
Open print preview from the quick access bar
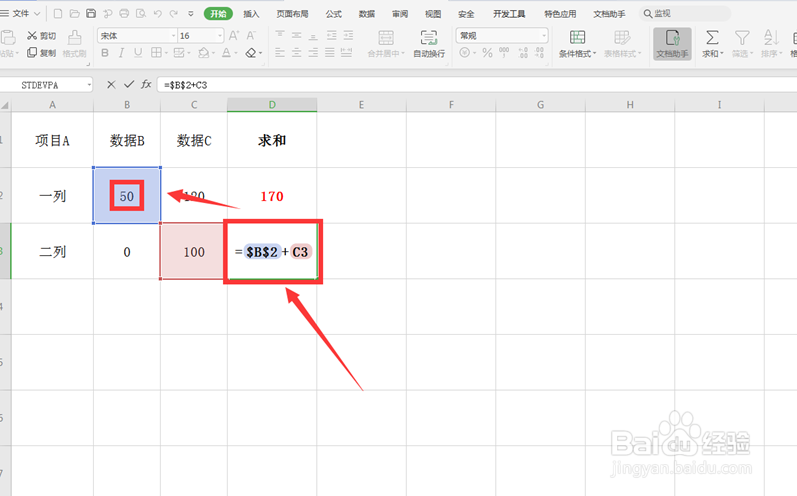point(141,14)
